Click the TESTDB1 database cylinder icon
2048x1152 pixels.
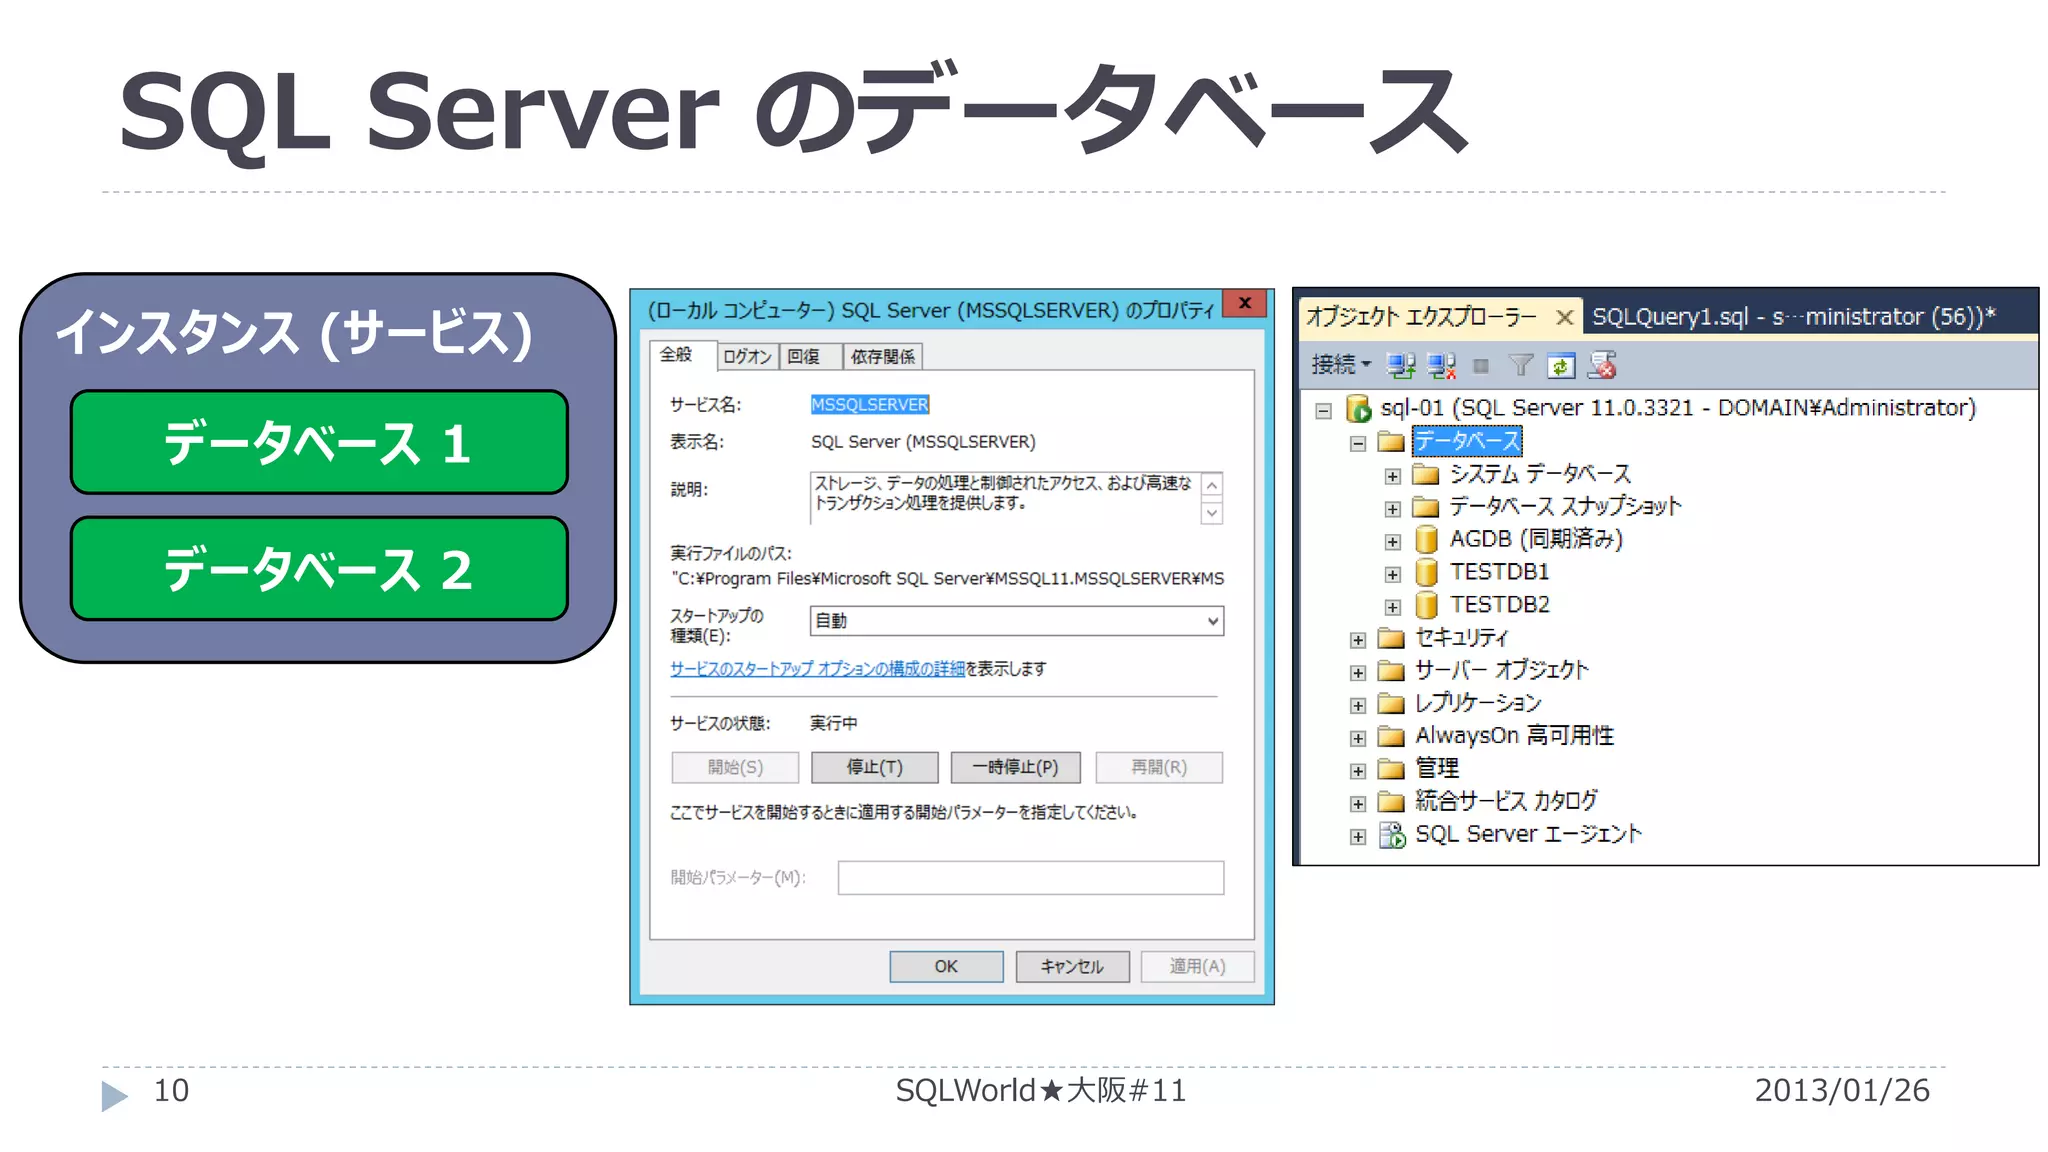[x=1427, y=572]
